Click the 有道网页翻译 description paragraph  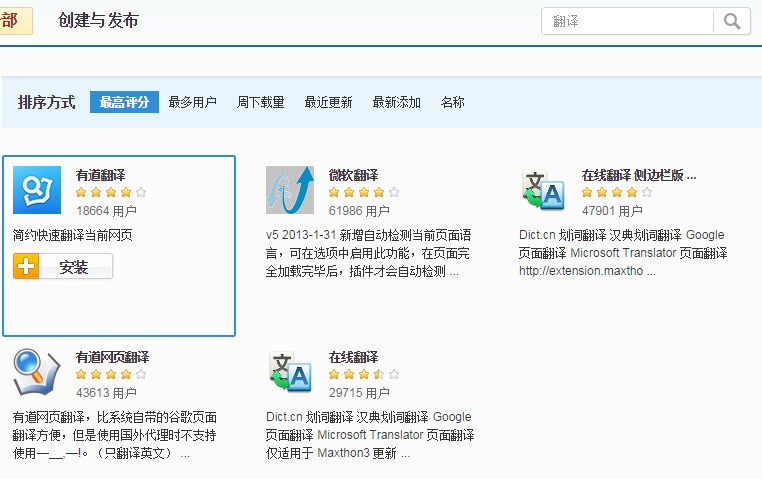(115, 435)
